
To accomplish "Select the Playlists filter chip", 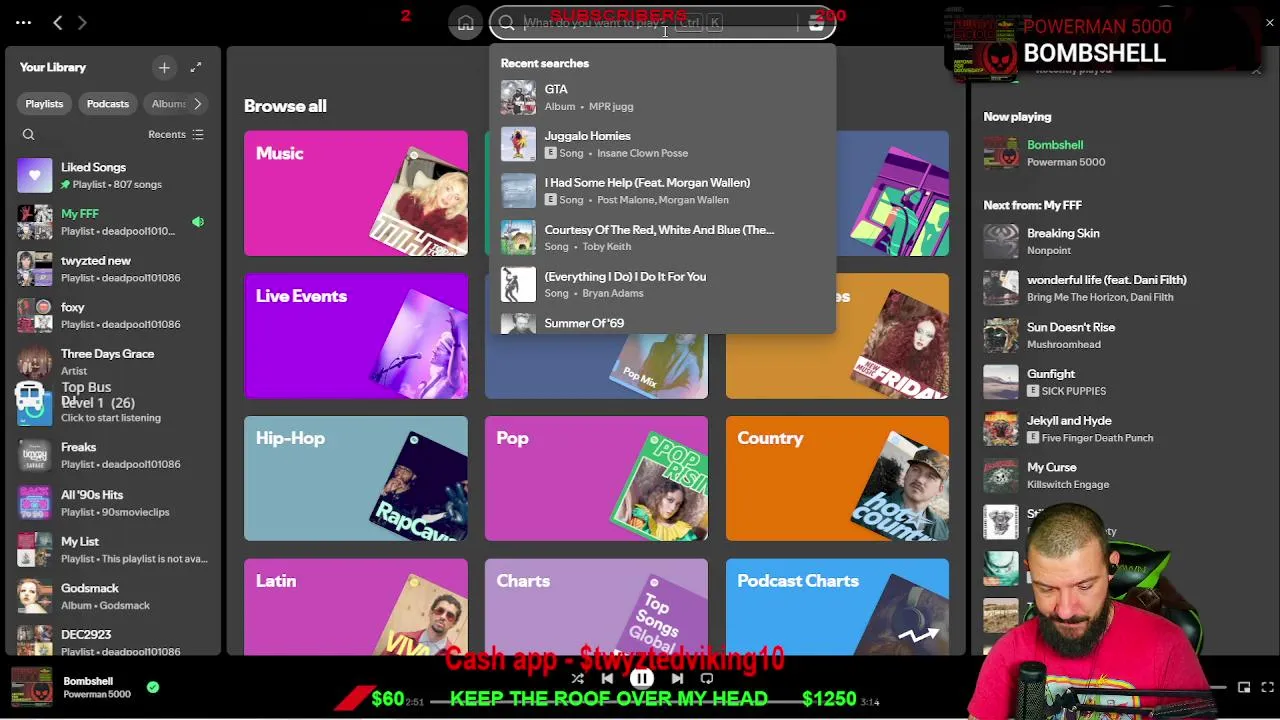I will coord(44,104).
